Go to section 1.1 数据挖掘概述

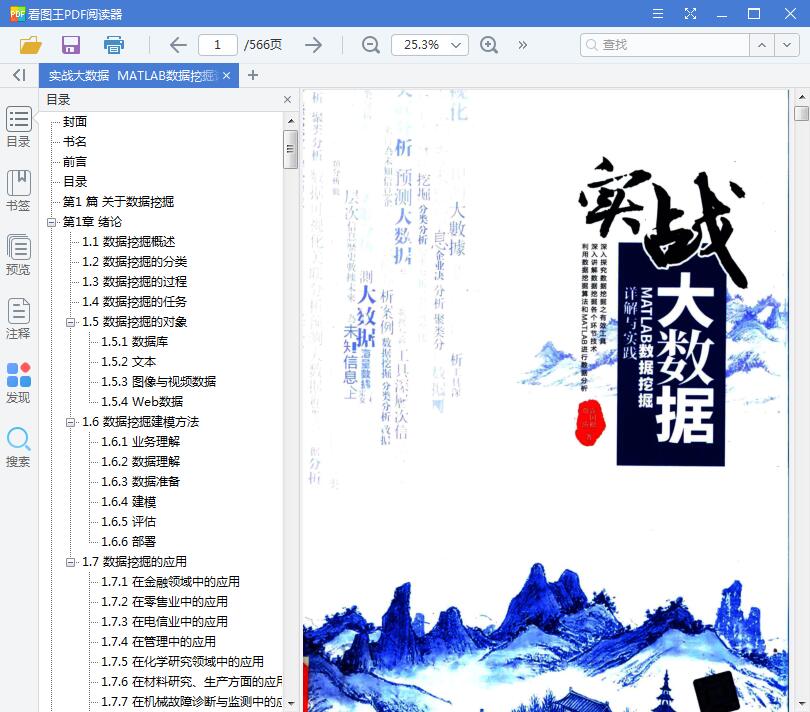129,242
